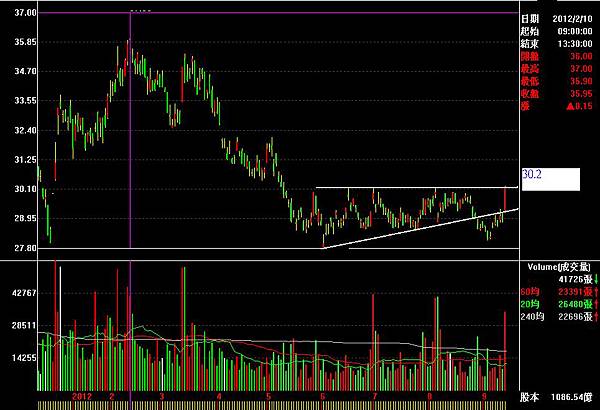Click the 37.00 label on price axis

pyautogui.click(x=25, y=13)
